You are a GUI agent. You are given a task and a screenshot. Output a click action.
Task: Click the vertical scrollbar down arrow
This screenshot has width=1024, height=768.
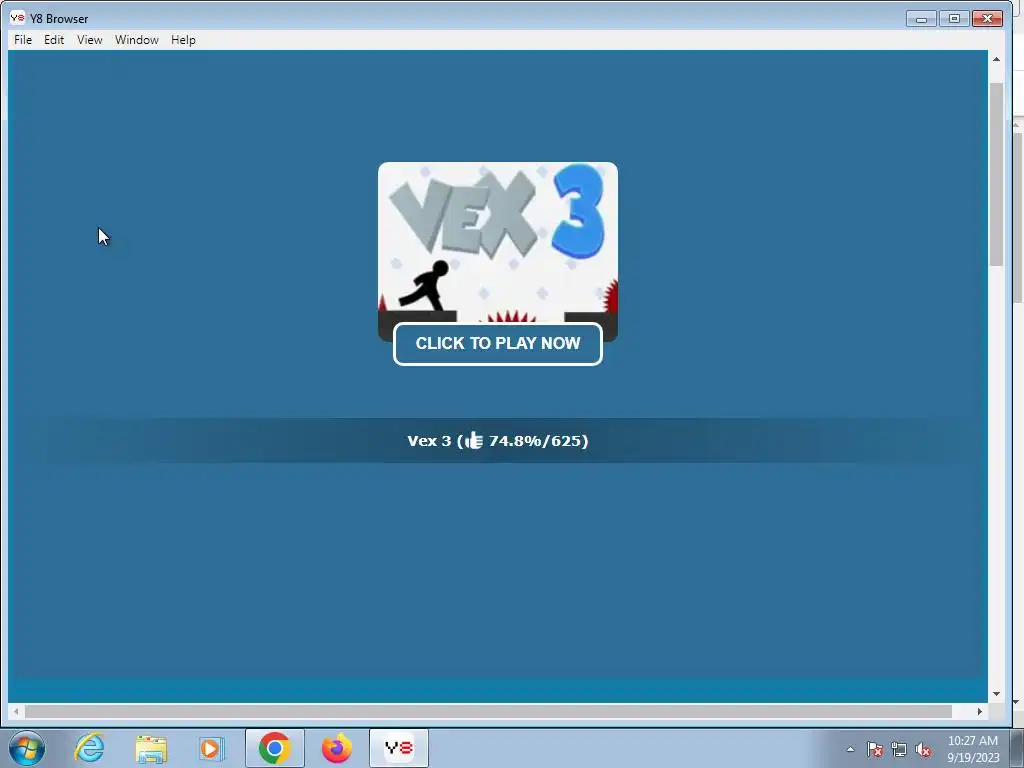996,694
